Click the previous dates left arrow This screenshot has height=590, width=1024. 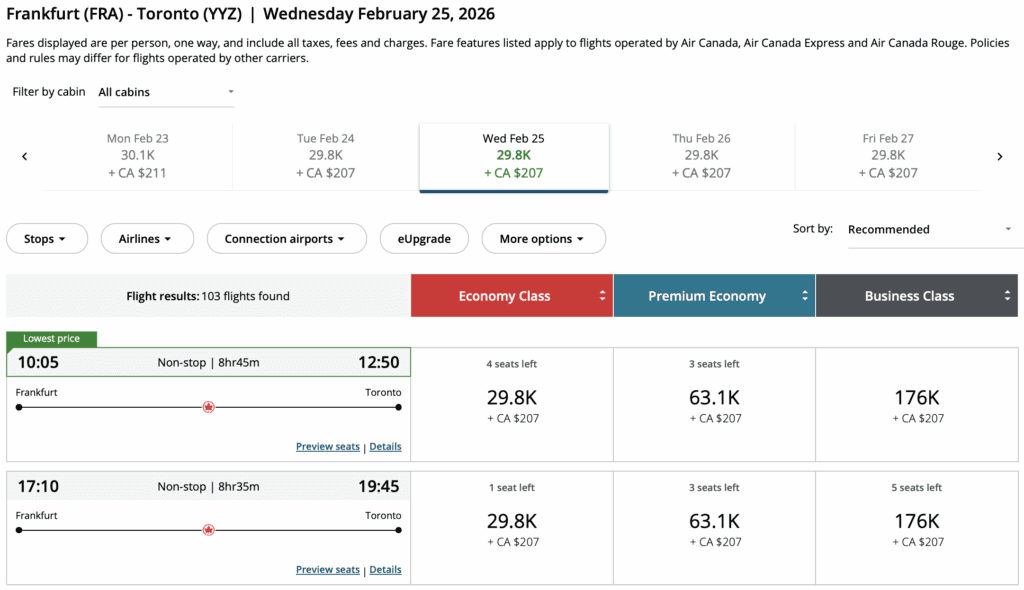[x=25, y=156]
